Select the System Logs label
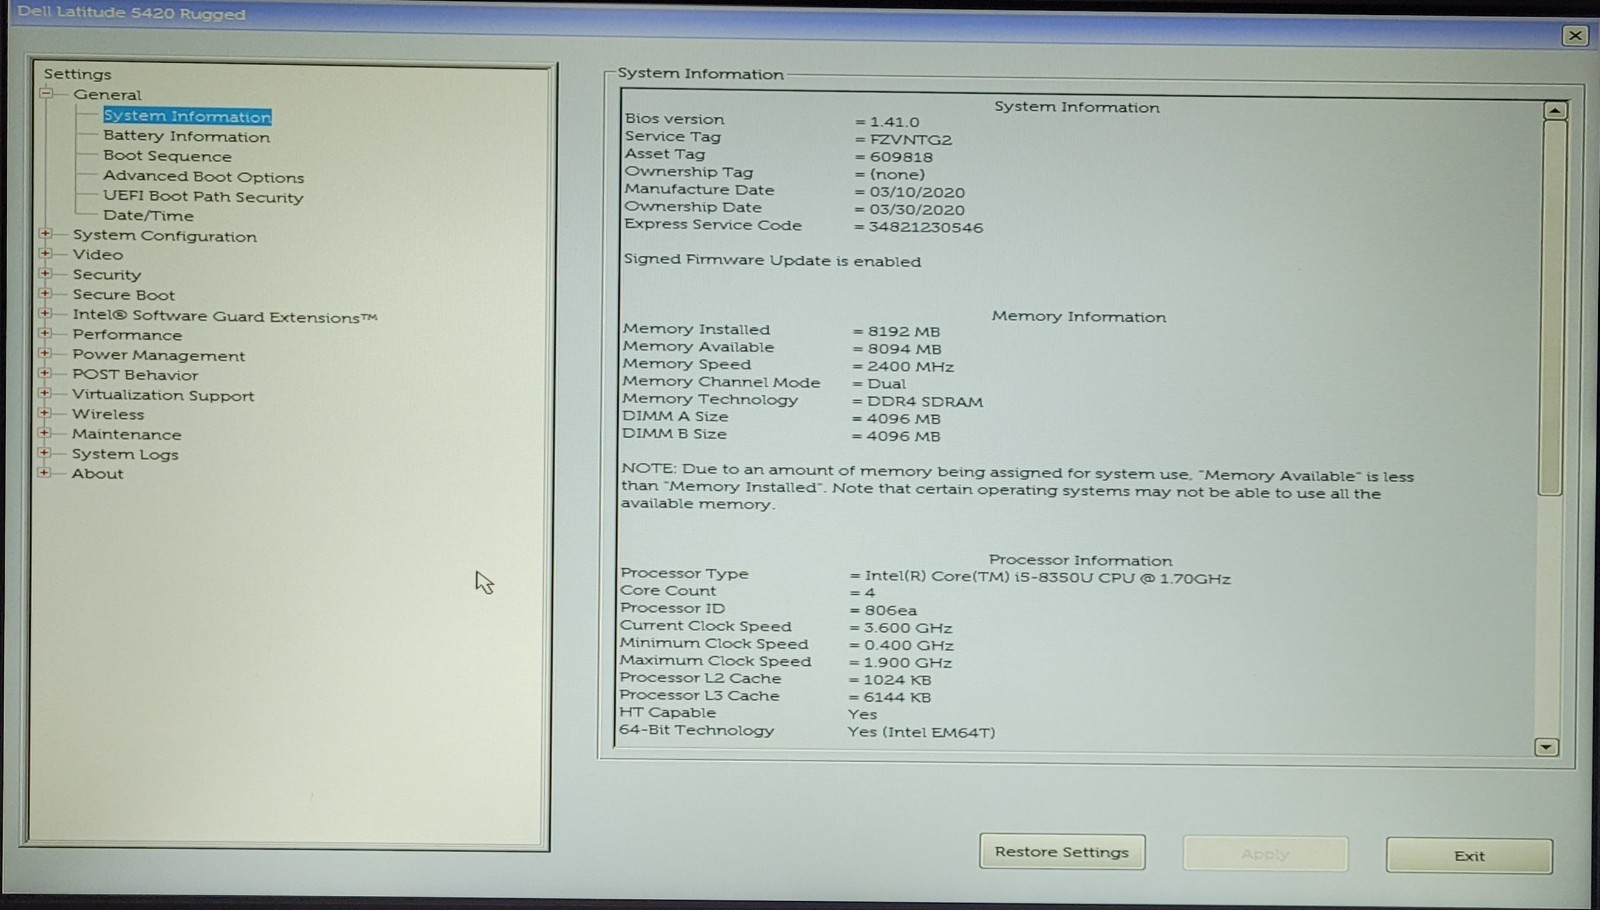Viewport: 1600px width, 910px height. [x=125, y=454]
